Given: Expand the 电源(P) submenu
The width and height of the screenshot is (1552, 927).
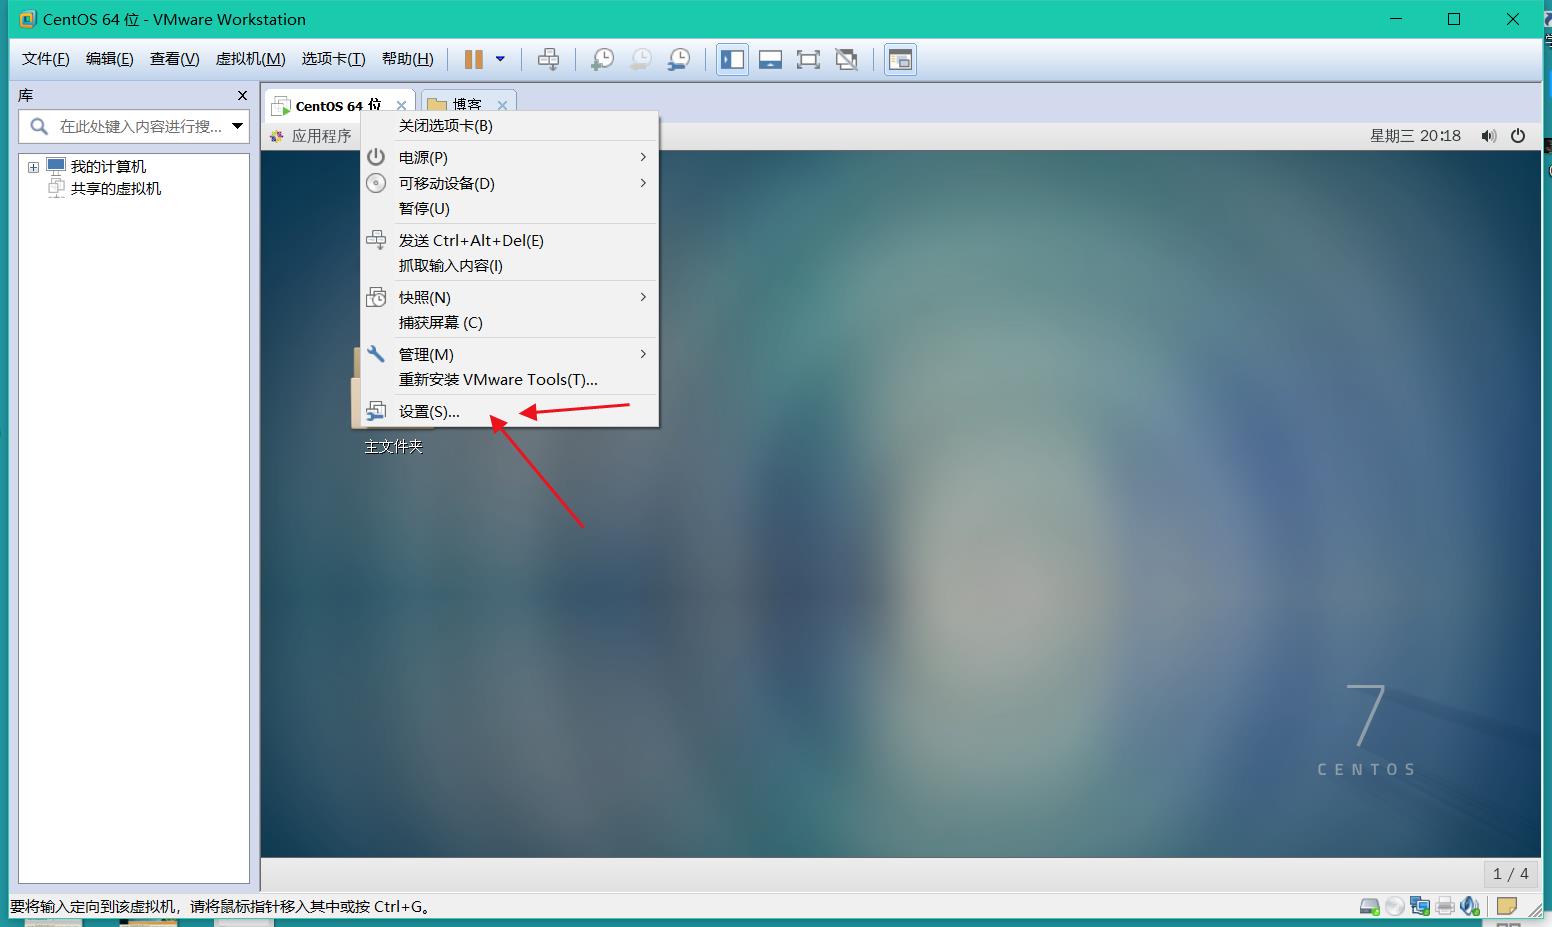Looking at the screenshot, I should coord(510,157).
